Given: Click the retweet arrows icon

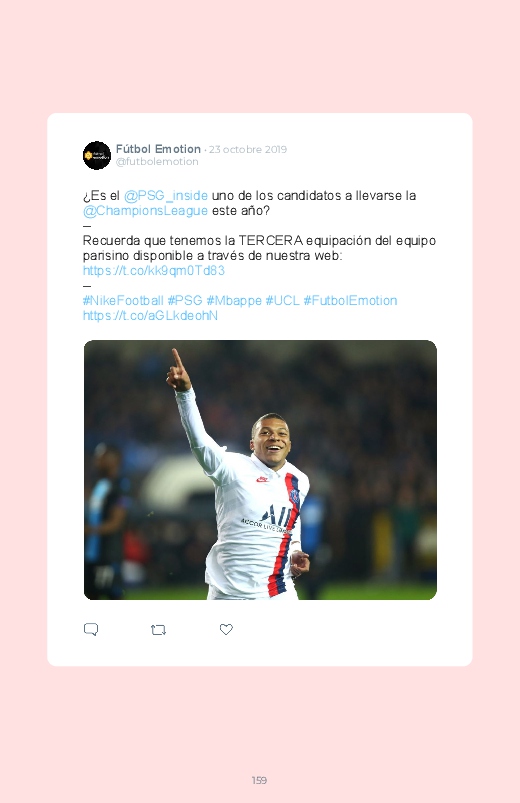Looking at the screenshot, I should point(158,629).
